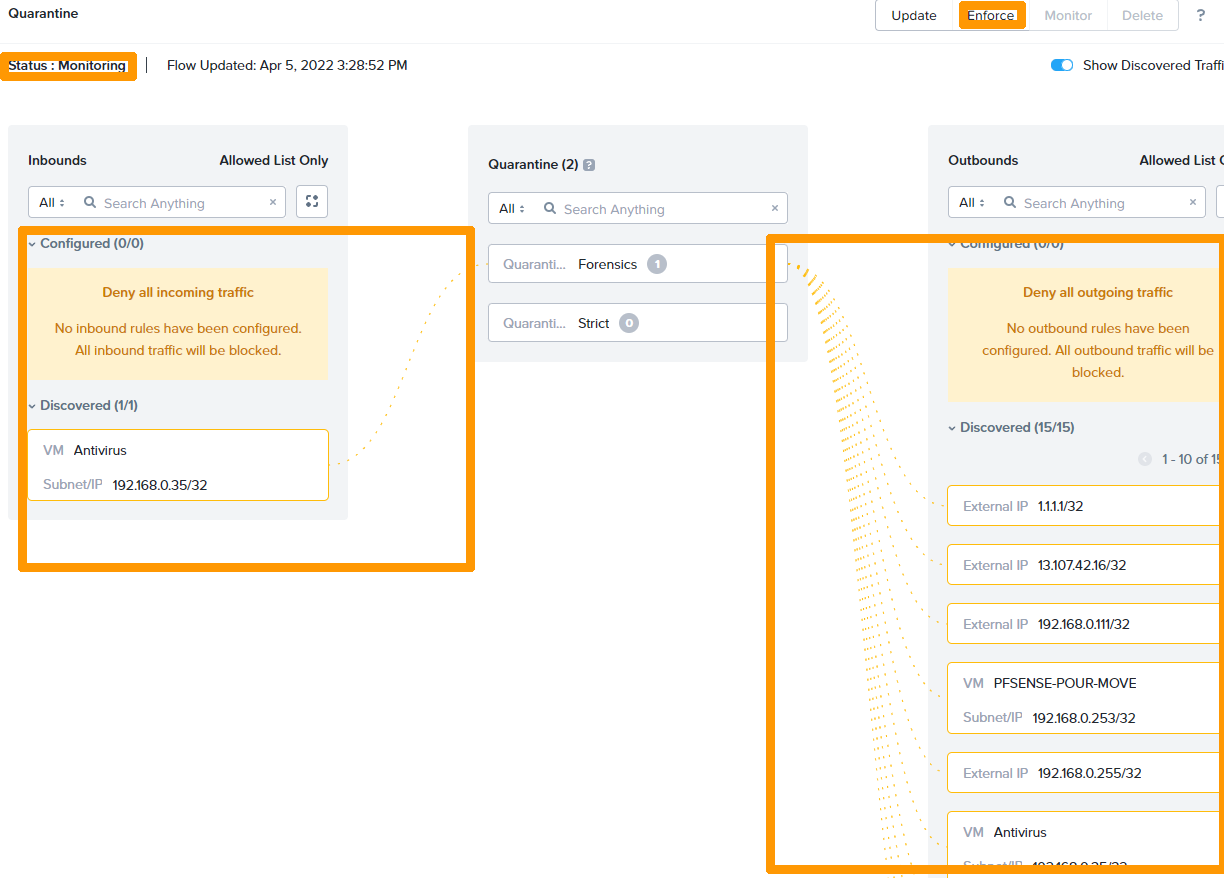
Task: Disable the Show Discovered Traffic toggle
Action: click(x=1061, y=64)
